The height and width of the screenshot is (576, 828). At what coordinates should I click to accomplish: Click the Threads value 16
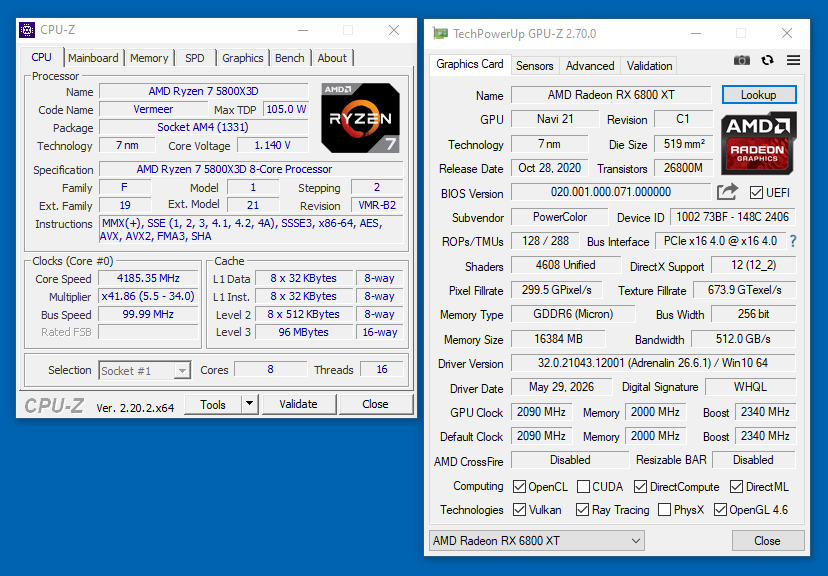click(382, 370)
